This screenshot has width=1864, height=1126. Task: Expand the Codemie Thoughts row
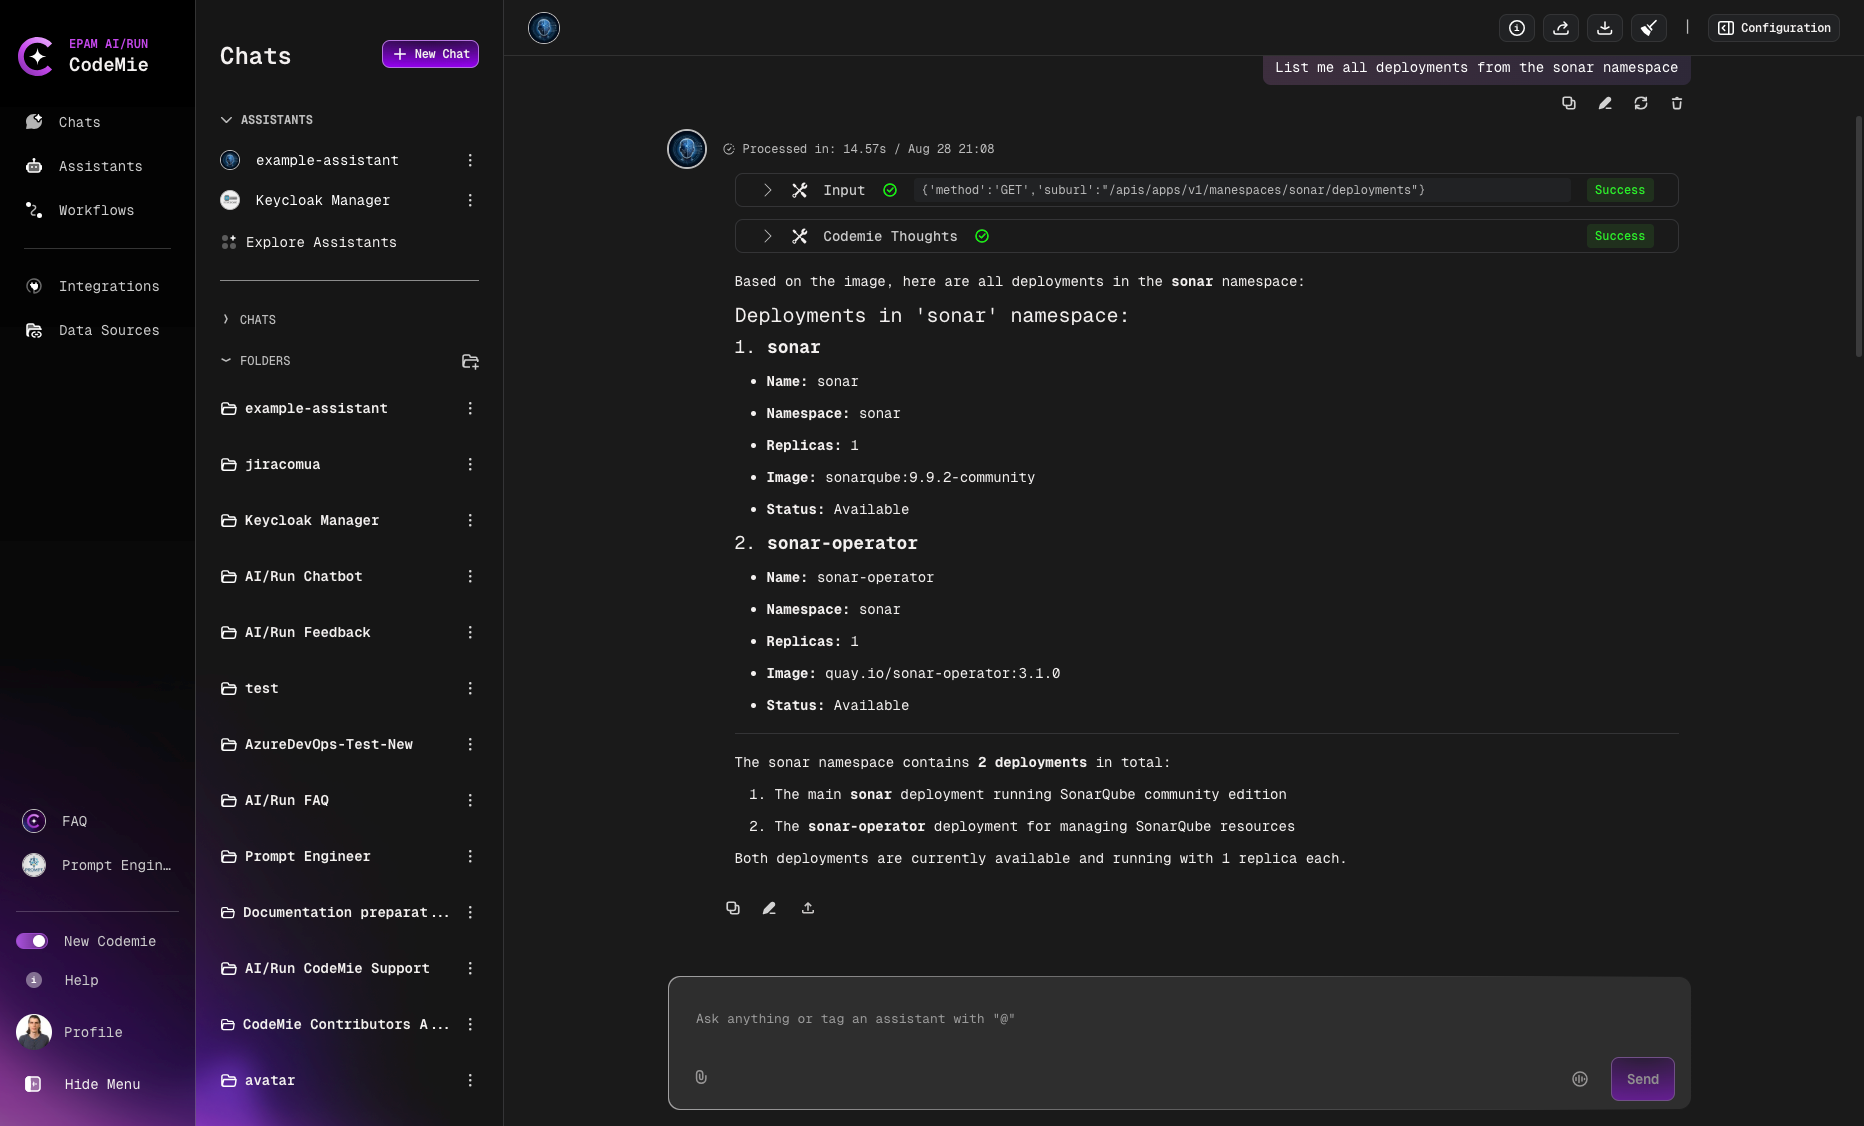coord(768,236)
